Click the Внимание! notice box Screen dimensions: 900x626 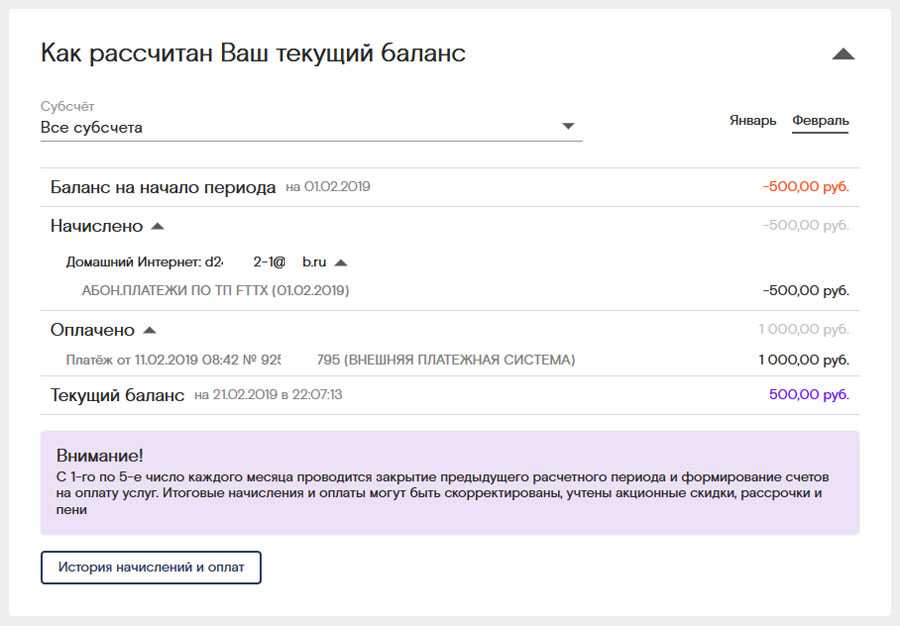(449, 482)
